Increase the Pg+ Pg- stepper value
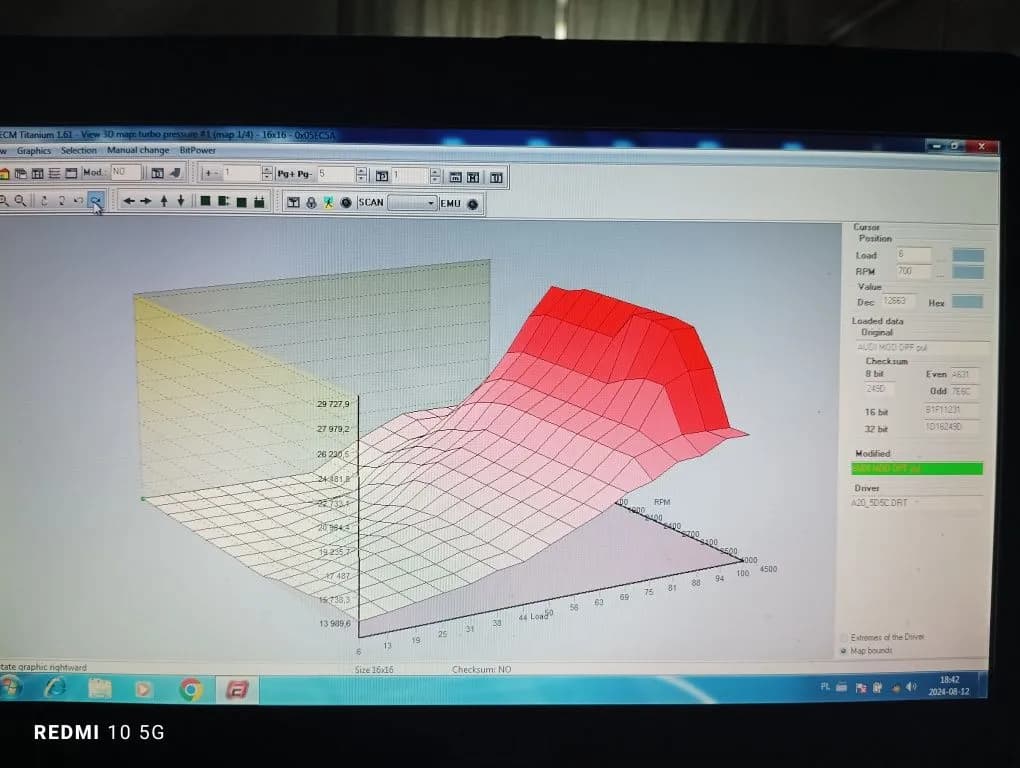This screenshot has height=768, width=1020. (x=361, y=171)
